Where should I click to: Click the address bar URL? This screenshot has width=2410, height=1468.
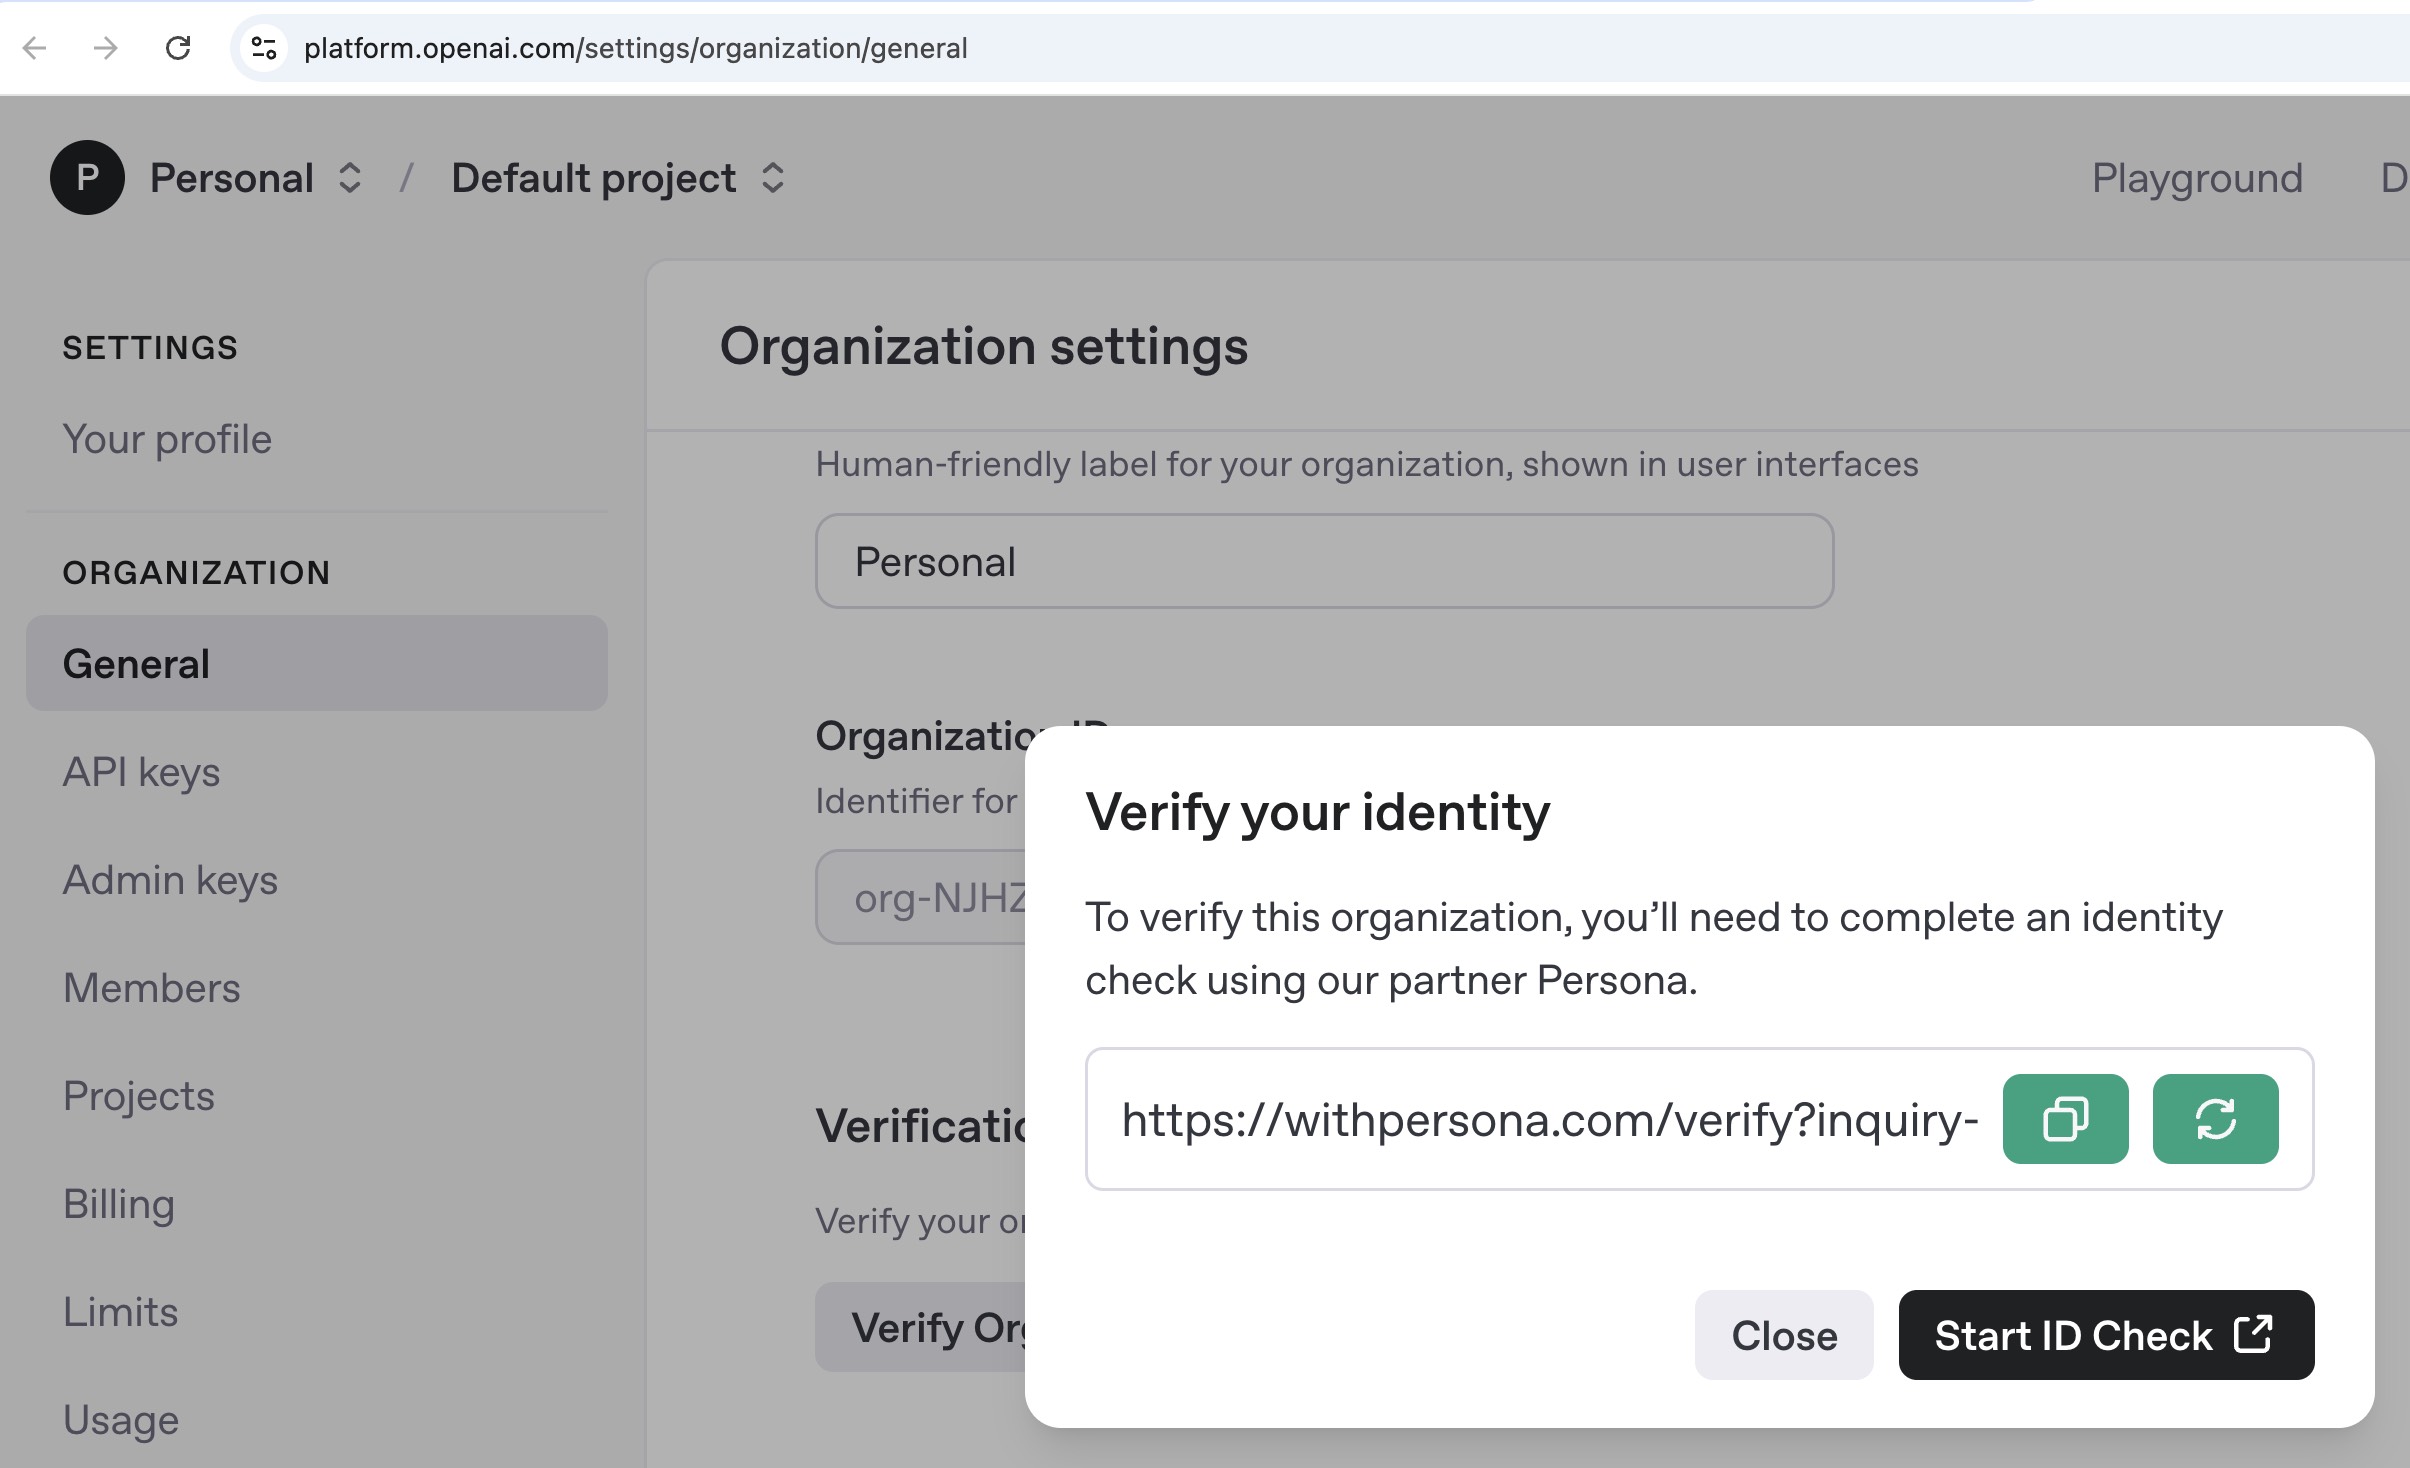point(635,48)
